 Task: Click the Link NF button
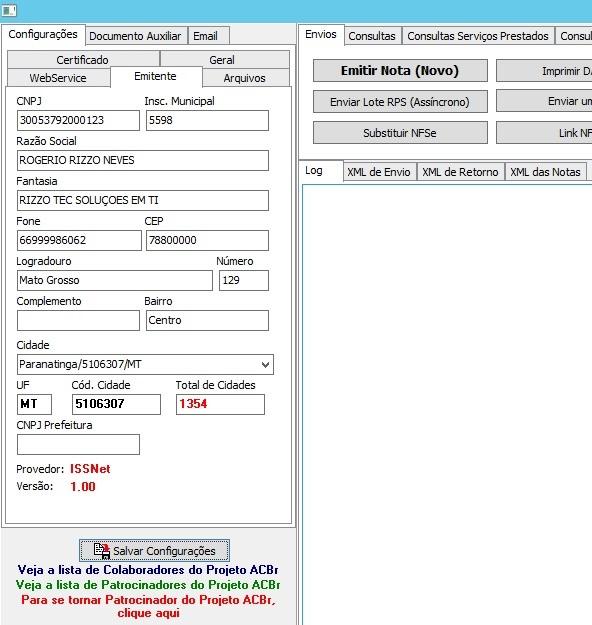(544, 133)
